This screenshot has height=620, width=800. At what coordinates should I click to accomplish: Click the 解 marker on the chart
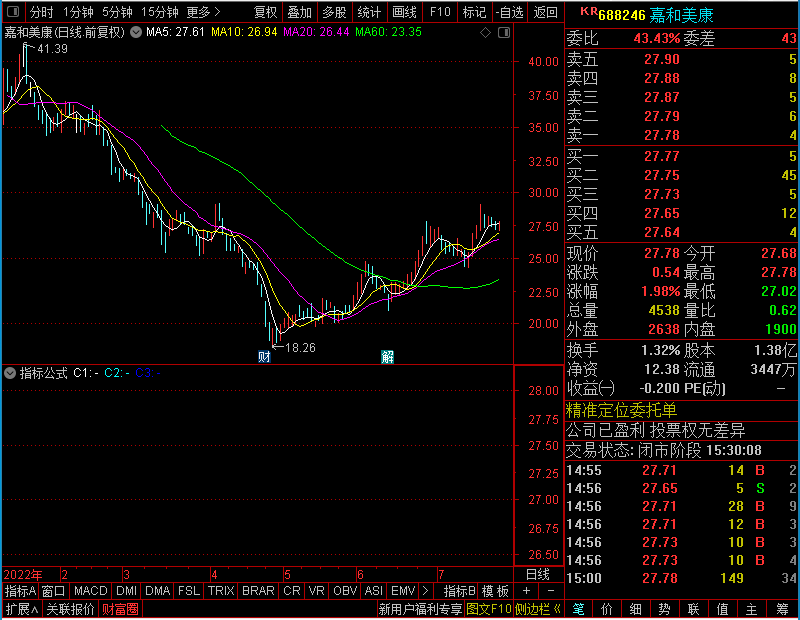[388, 356]
